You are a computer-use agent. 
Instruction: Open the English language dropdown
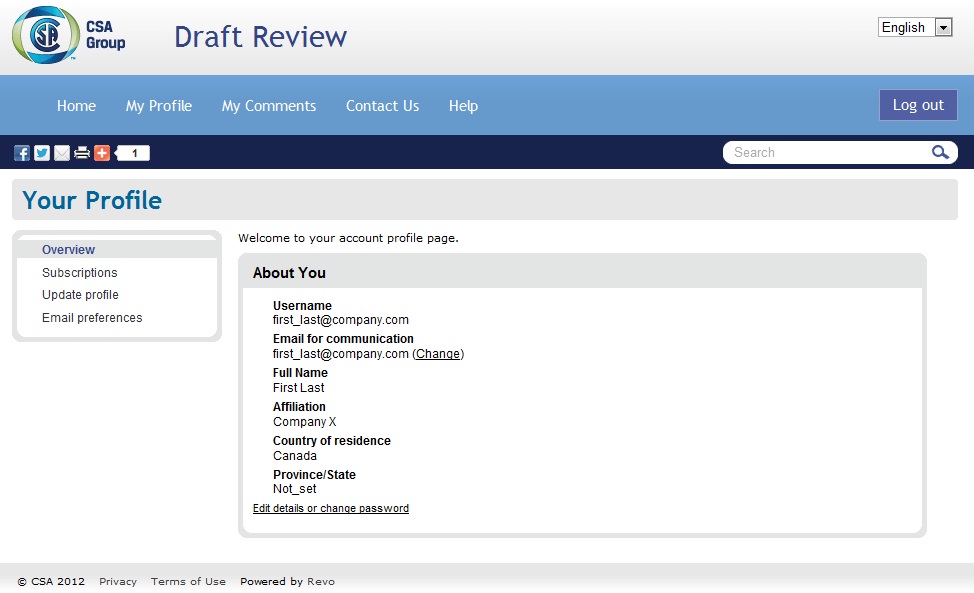pos(915,27)
